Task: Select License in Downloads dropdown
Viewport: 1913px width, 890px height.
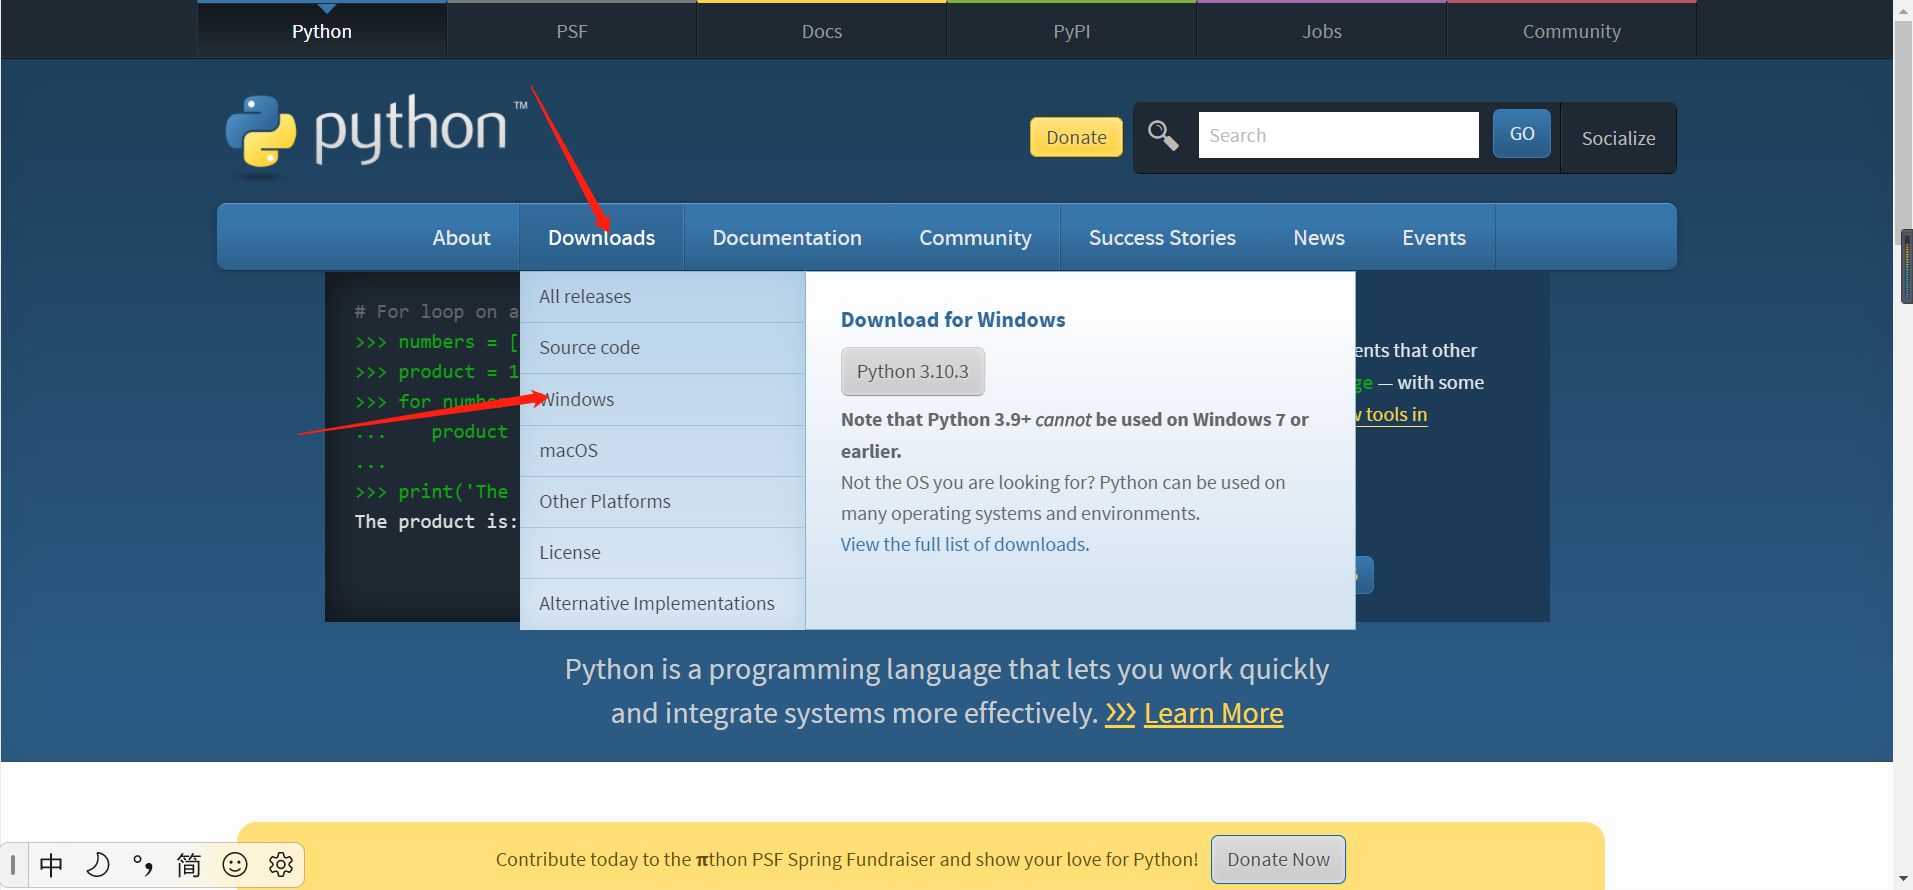Action: (662, 553)
